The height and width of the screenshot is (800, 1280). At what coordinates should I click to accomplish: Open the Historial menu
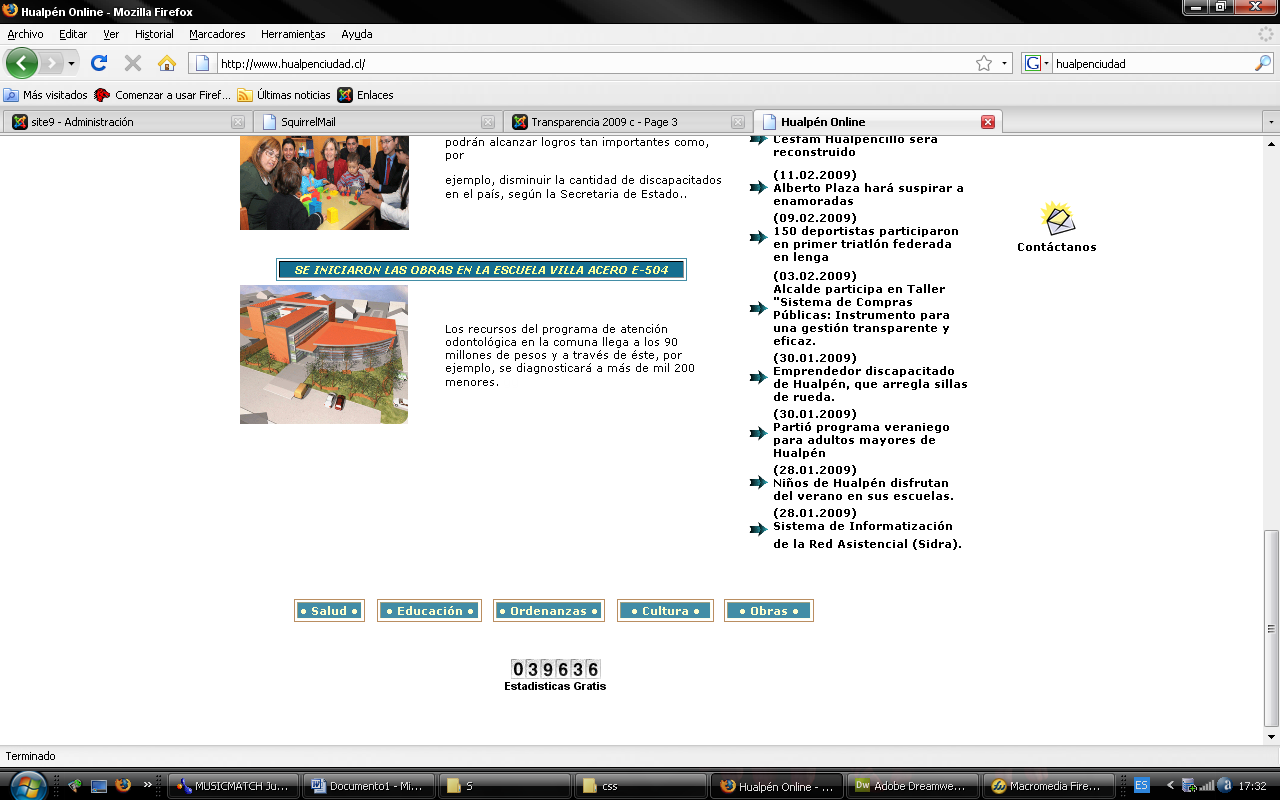pyautogui.click(x=154, y=34)
